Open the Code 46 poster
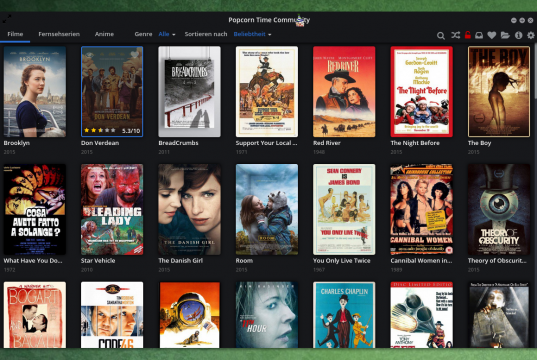The image size is (537, 360). click(x=112, y=315)
